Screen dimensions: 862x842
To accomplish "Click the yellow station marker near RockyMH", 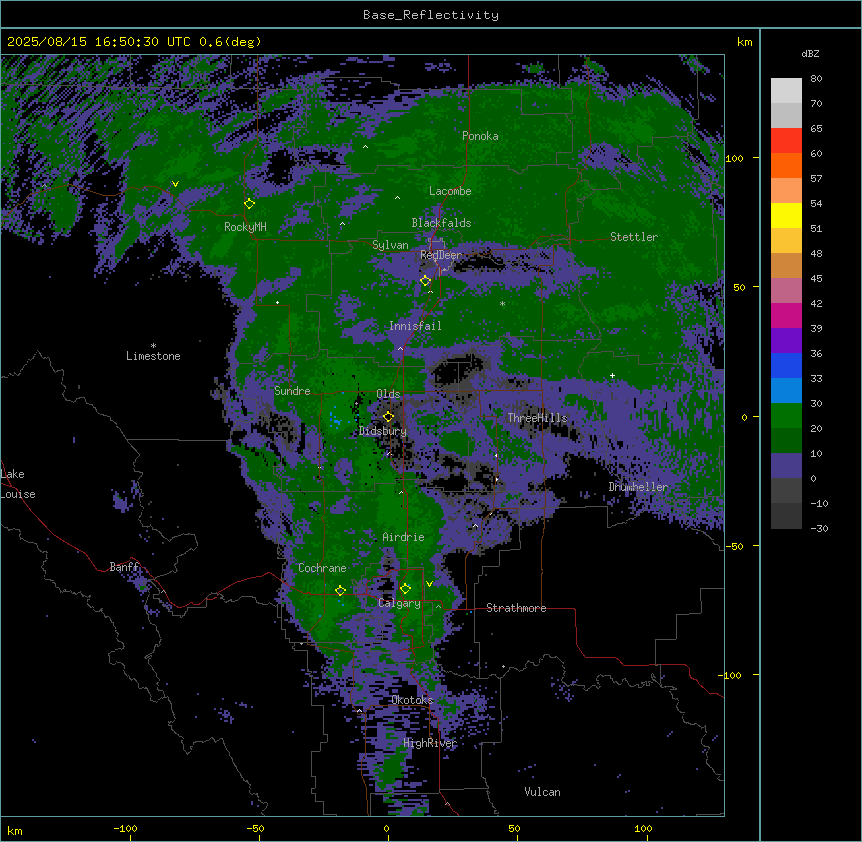I will tap(250, 204).
